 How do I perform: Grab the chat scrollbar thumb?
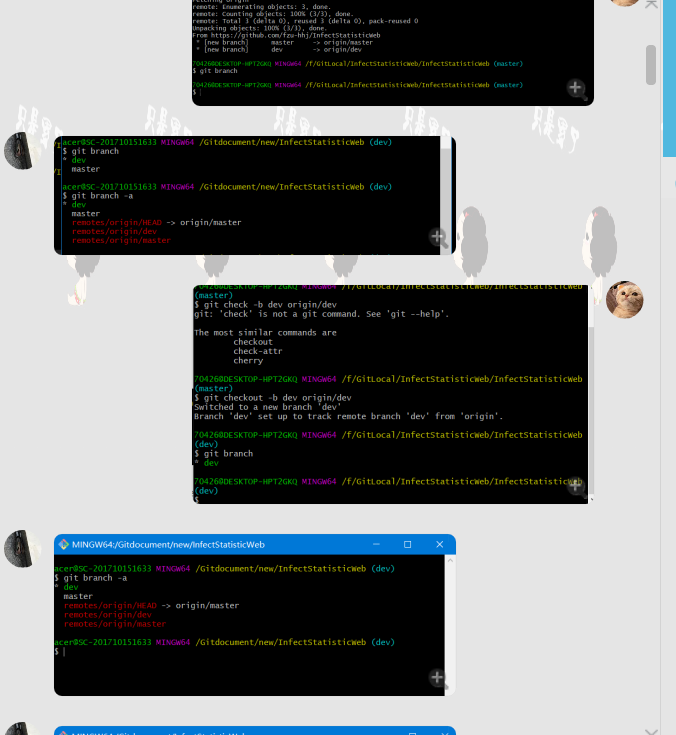click(651, 65)
